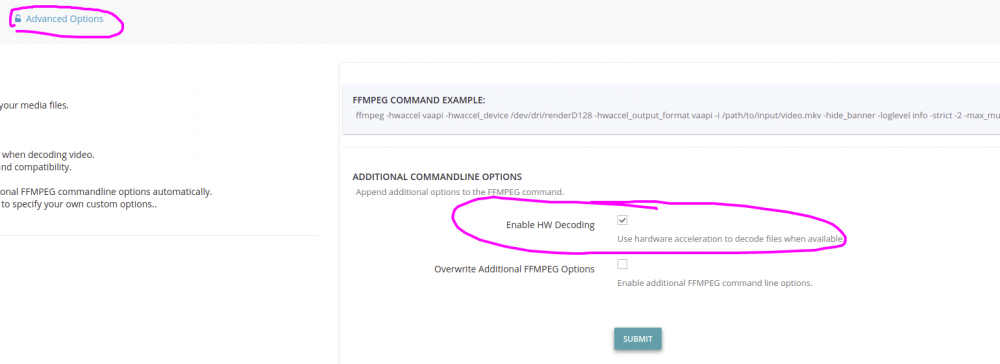Uncheck the Enable HW Decoding checkbox

[622, 220]
